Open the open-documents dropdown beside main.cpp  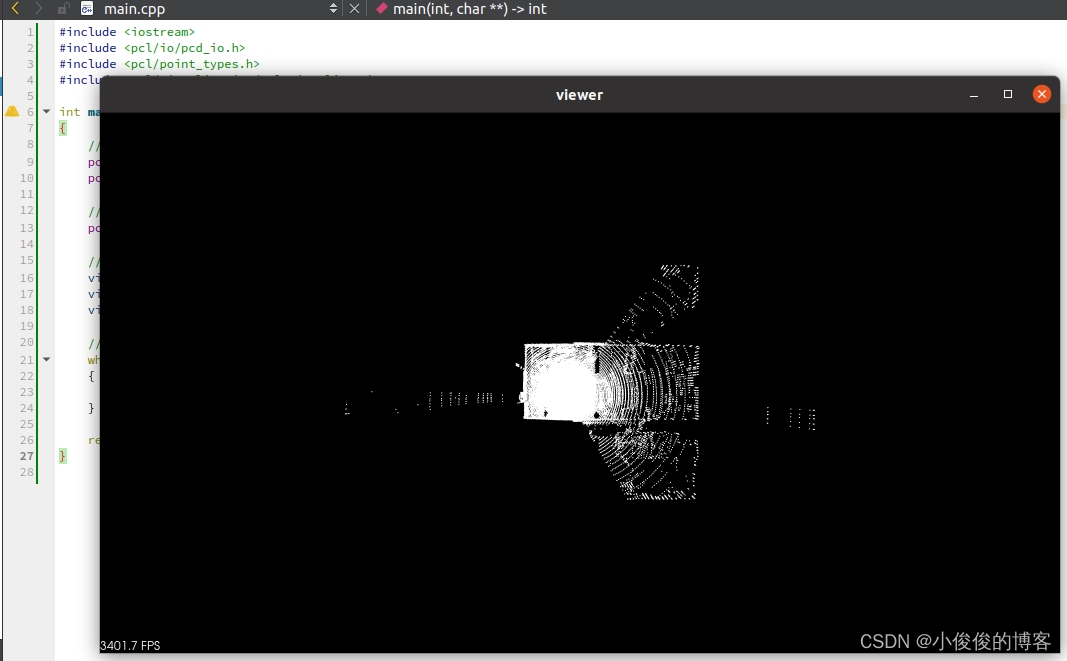coord(333,8)
